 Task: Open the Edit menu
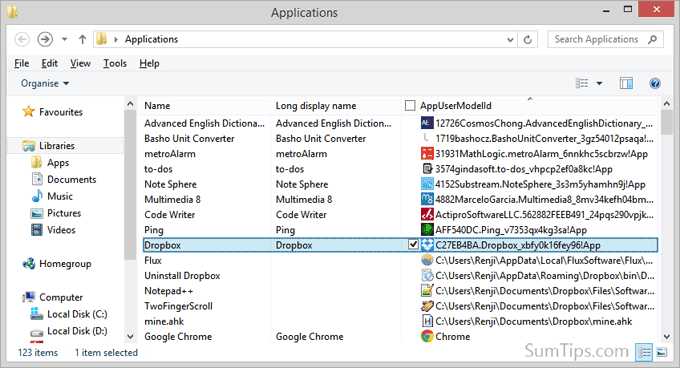(49, 63)
